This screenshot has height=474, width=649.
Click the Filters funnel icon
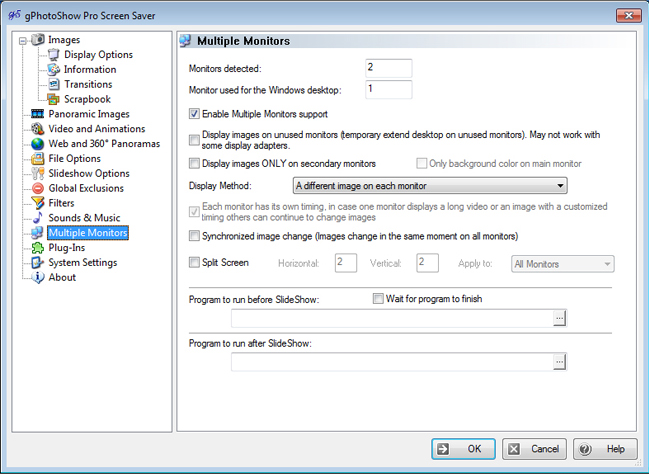pos(38,203)
